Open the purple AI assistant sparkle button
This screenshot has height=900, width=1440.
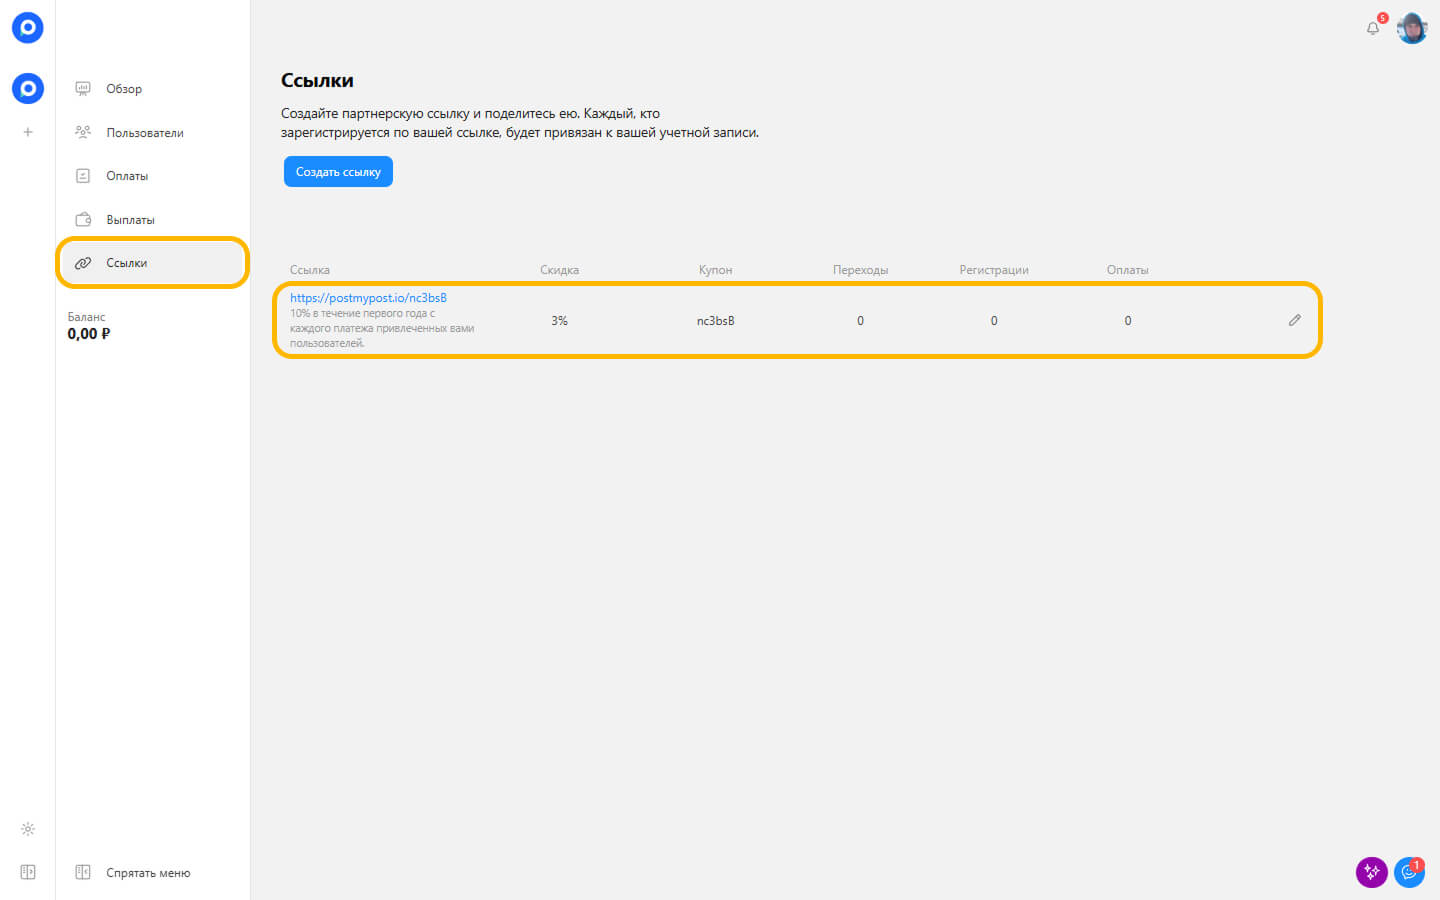1371,872
